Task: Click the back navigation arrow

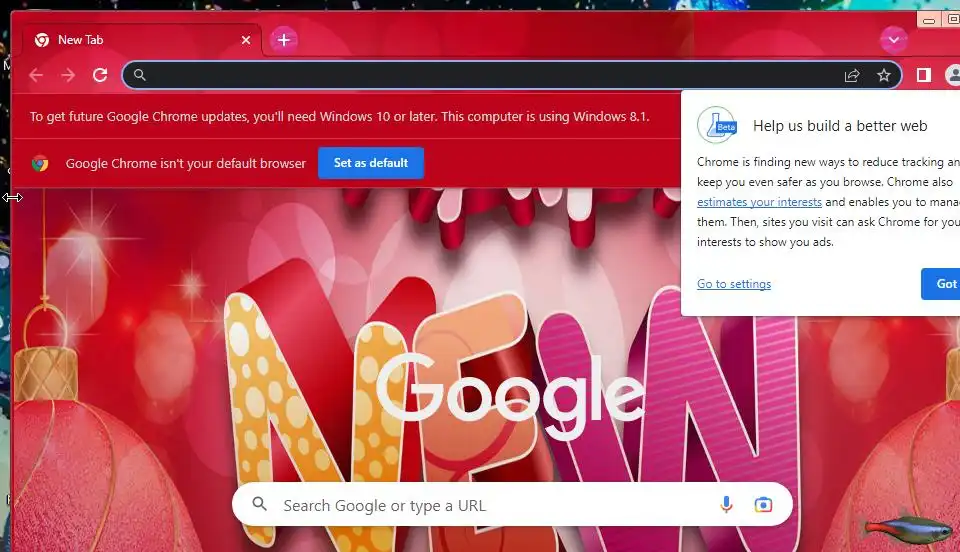Action: (x=36, y=75)
